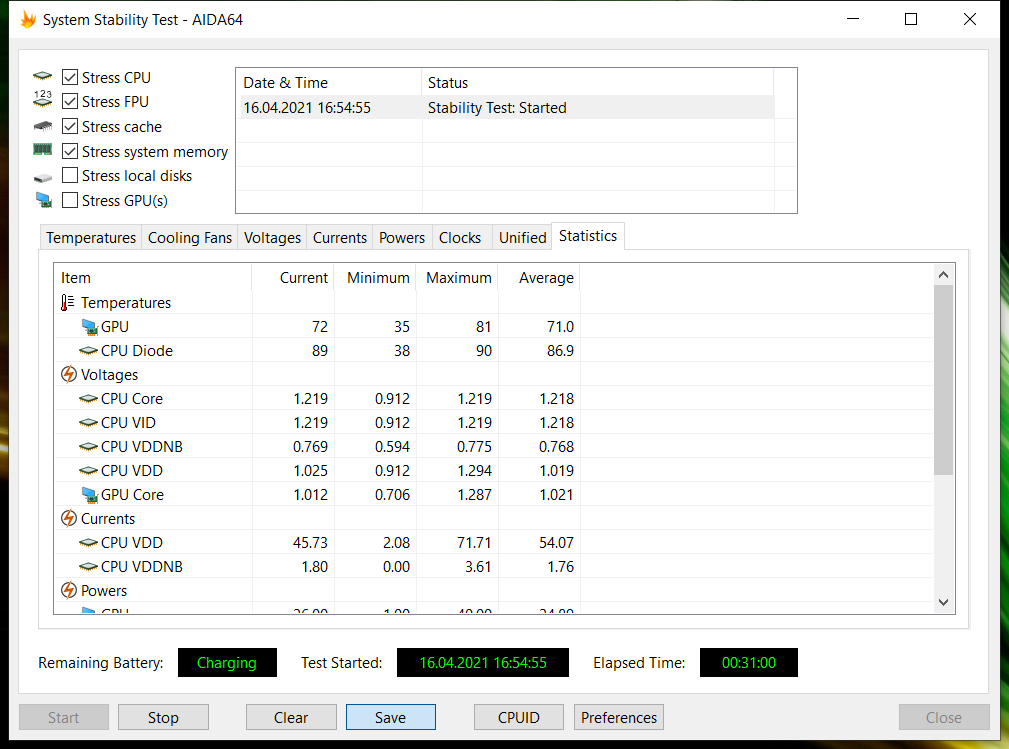Viewport: 1009px width, 749px height.
Task: Click the CPU Diode current value 89
Action: pos(320,351)
